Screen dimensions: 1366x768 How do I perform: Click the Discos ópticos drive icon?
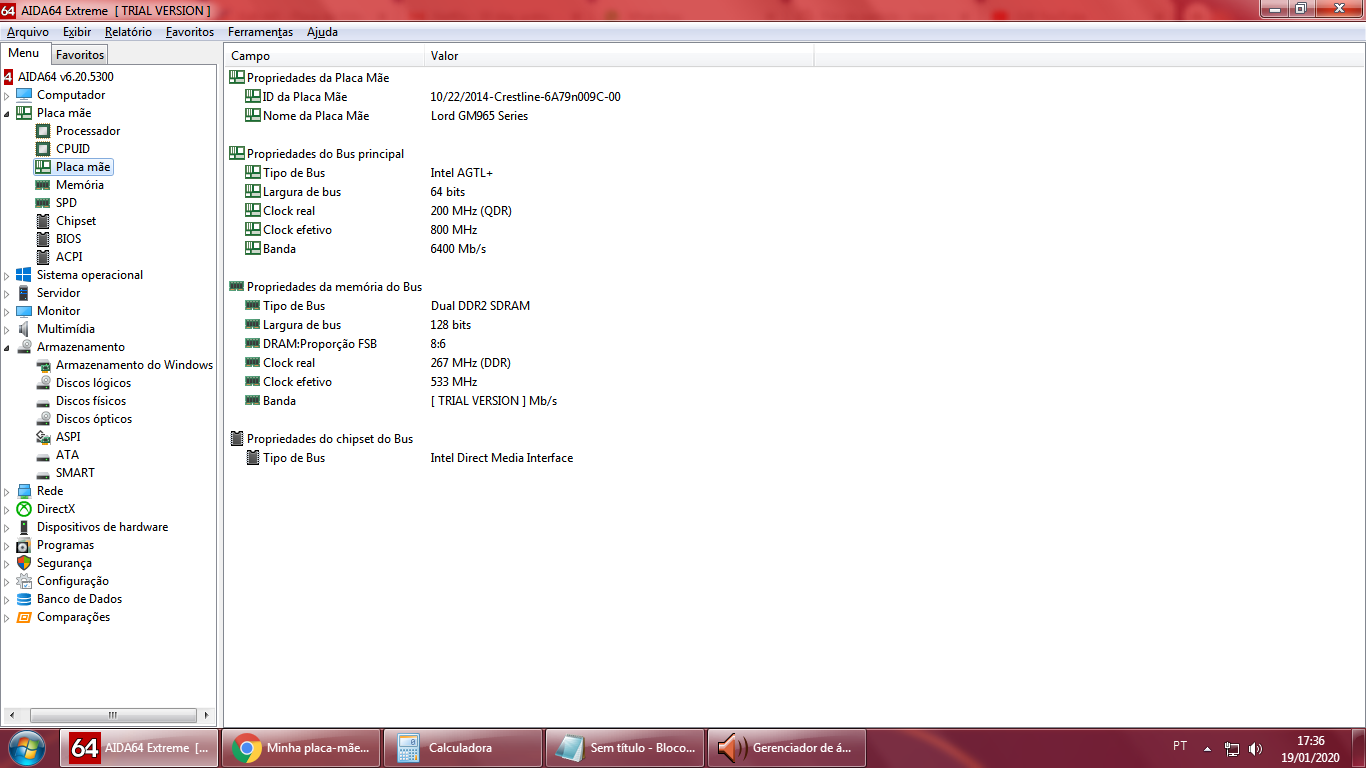(43, 419)
